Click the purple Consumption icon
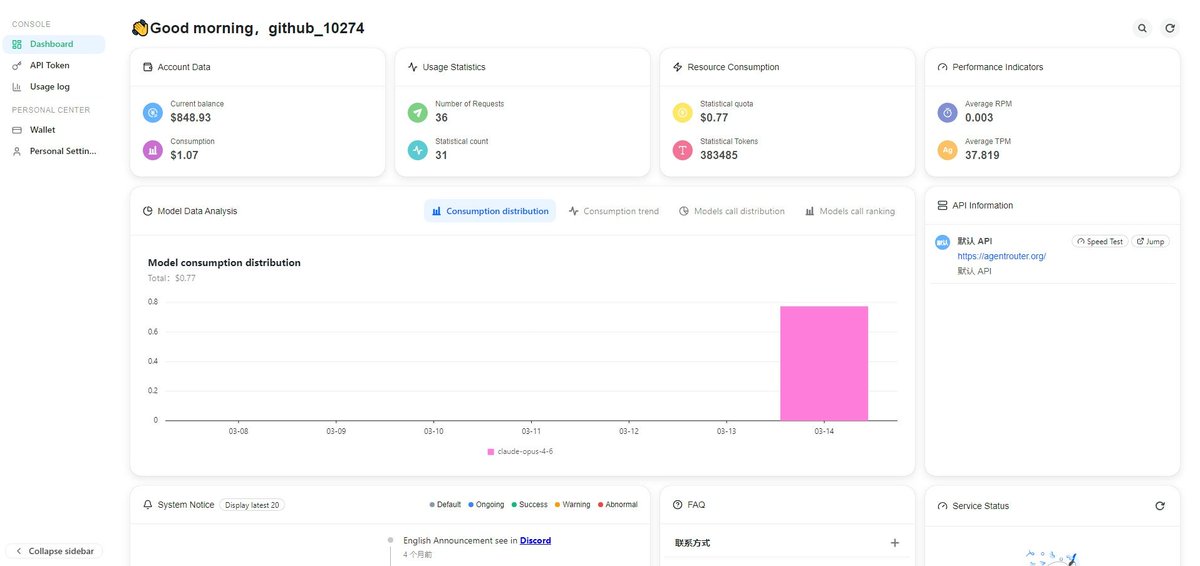This screenshot has height=566, width=1200. tap(152, 150)
